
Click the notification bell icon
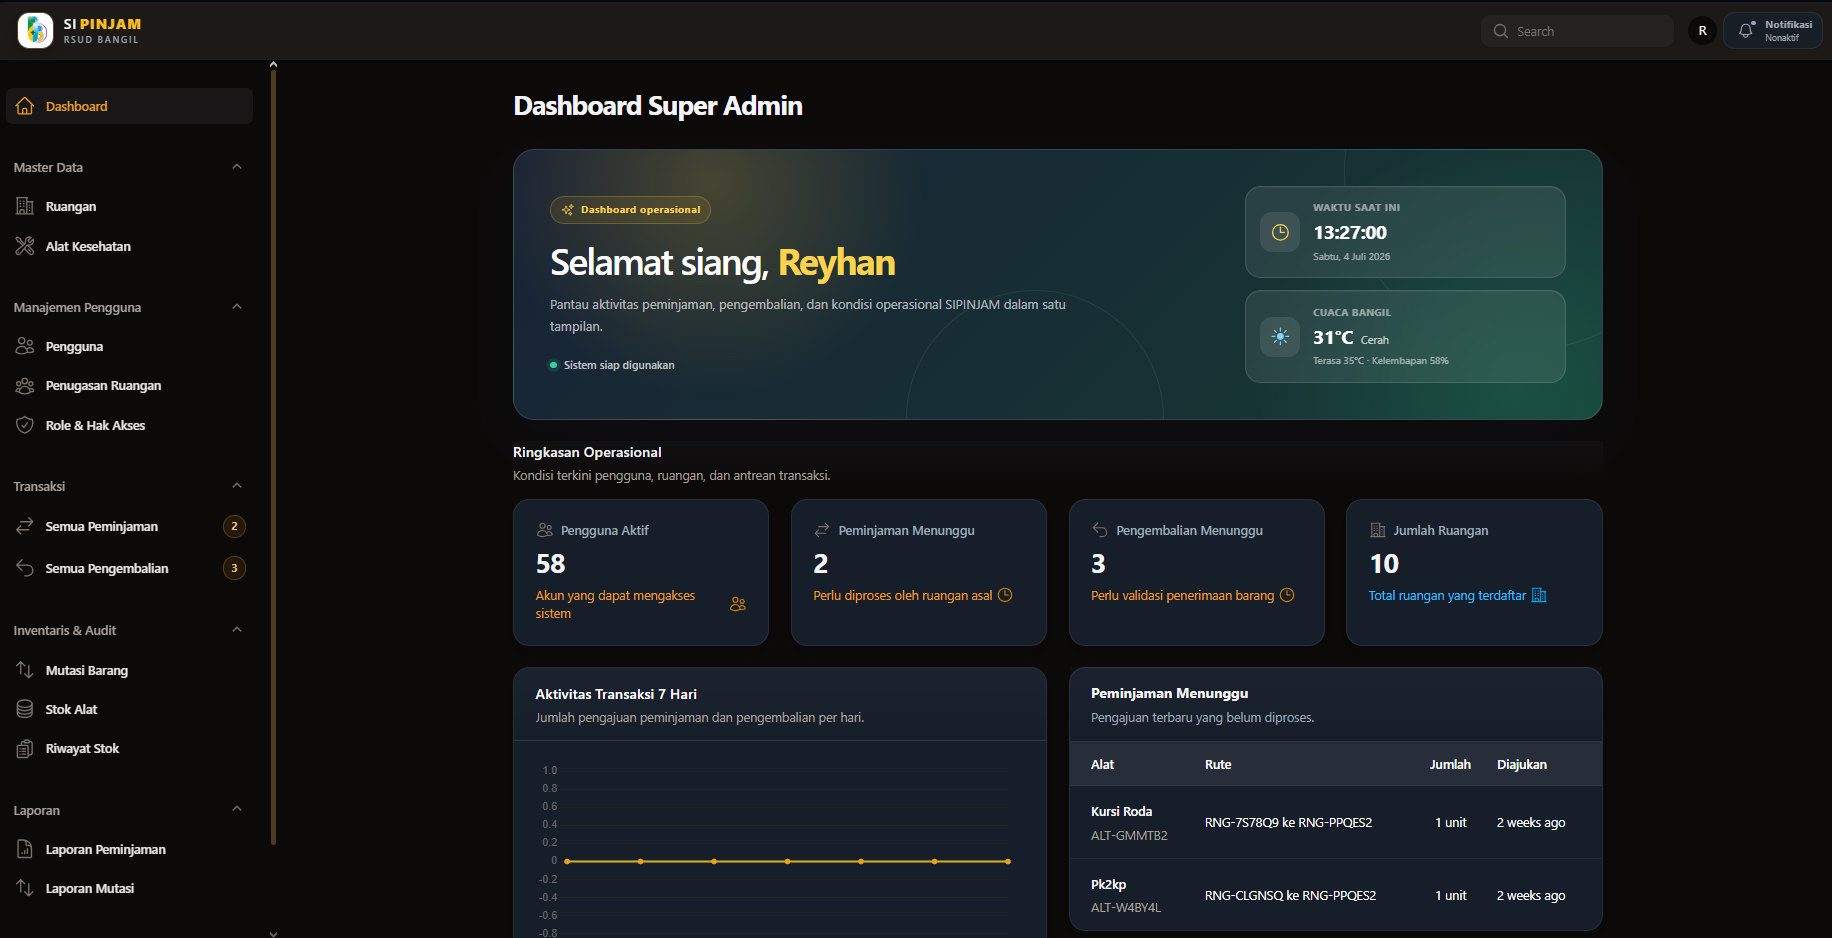(x=1746, y=31)
